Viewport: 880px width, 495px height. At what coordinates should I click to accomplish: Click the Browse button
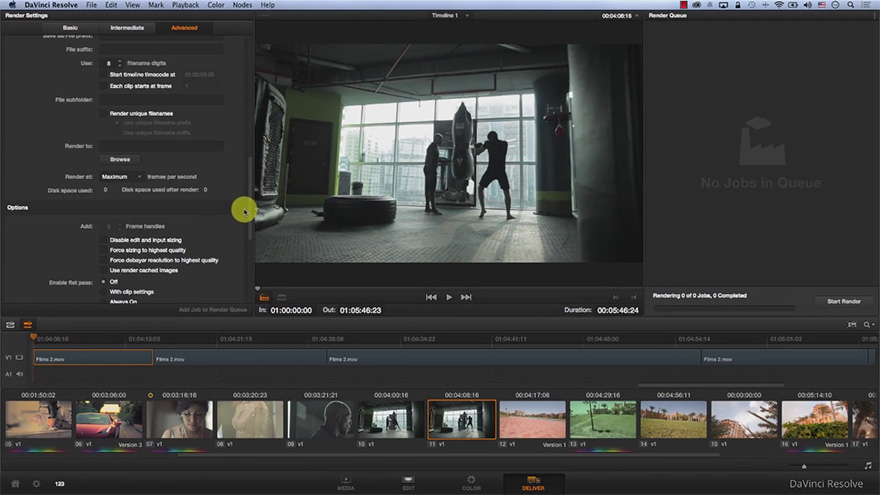[x=120, y=159]
